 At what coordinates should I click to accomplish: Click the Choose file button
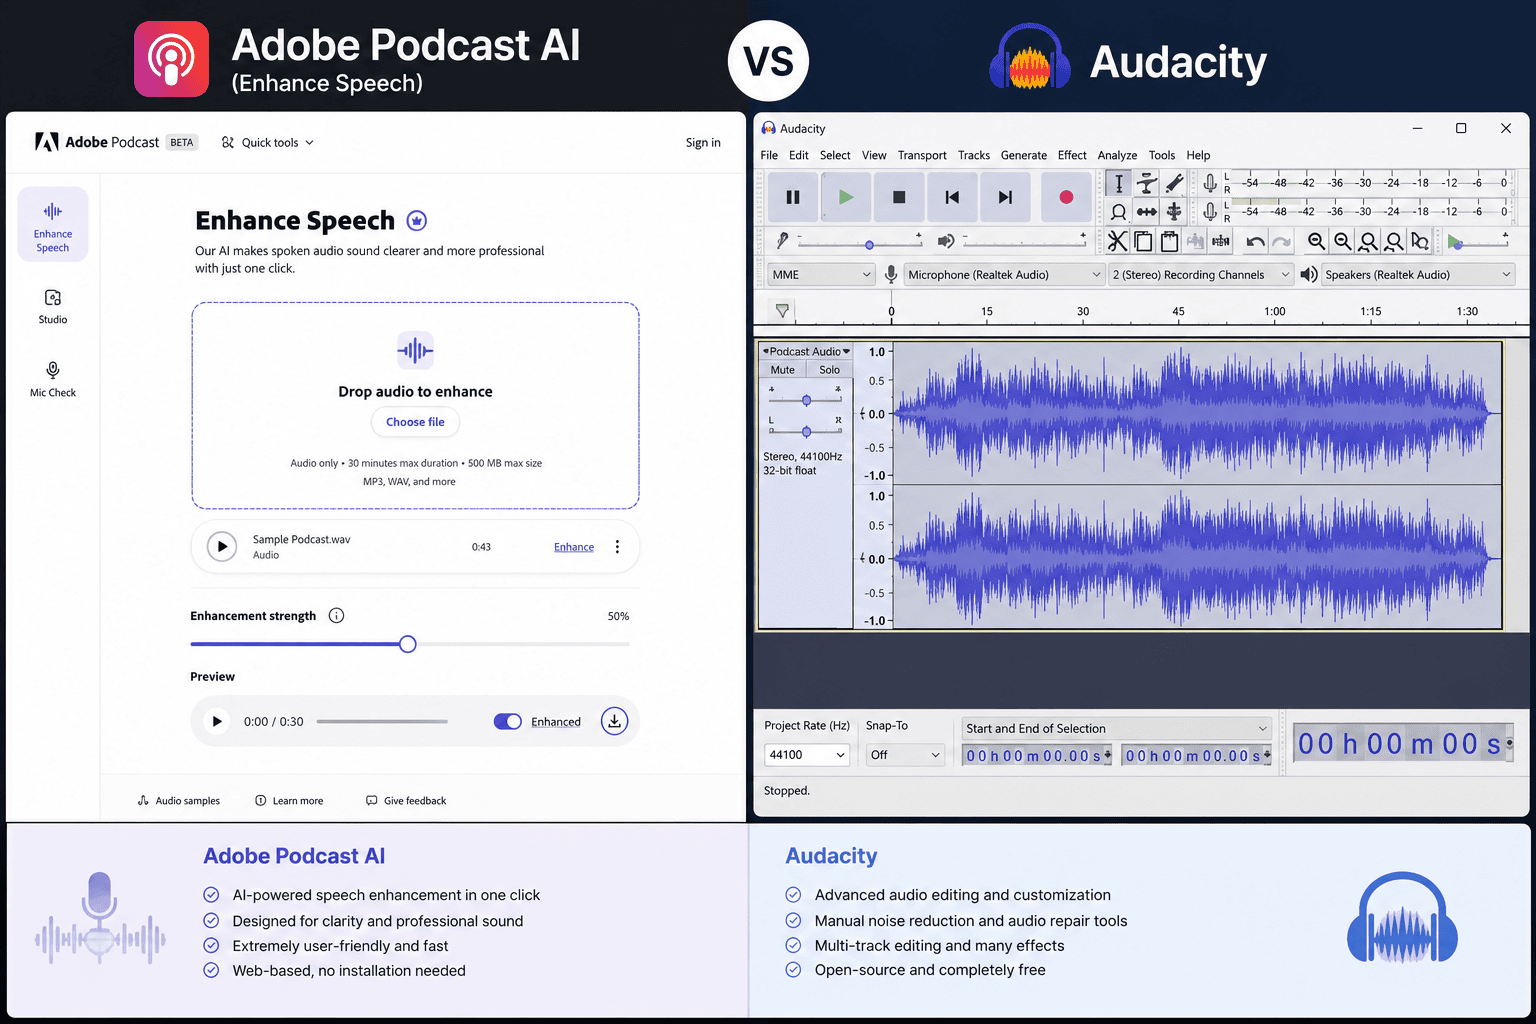coord(415,422)
